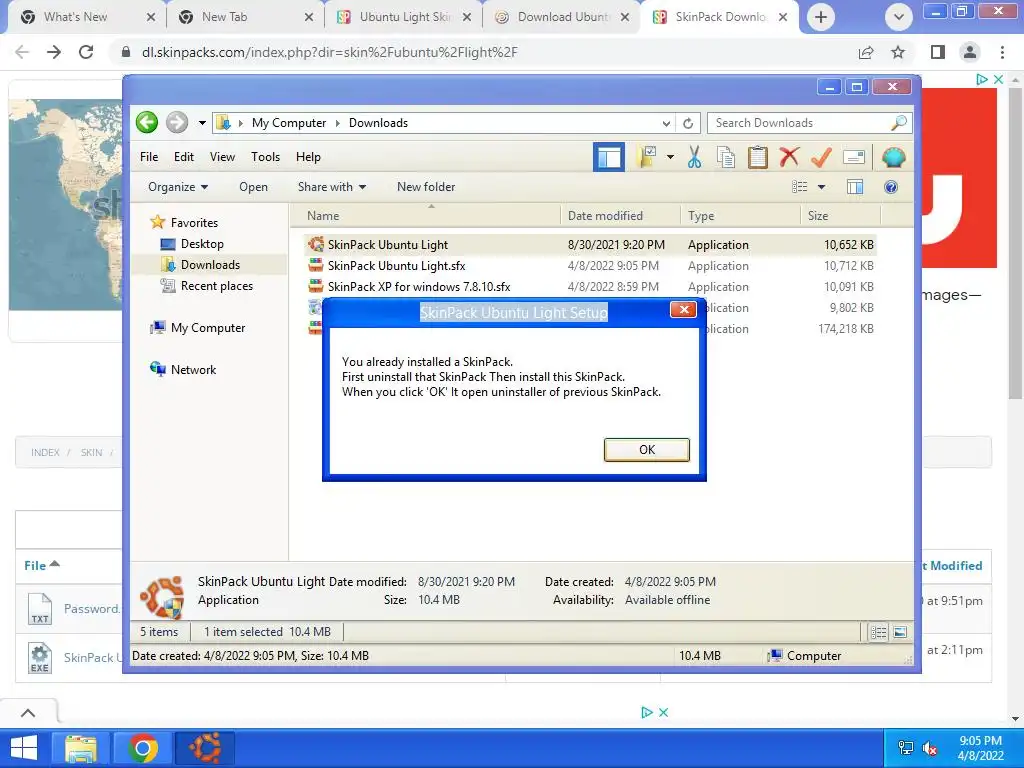Viewport: 1024px width, 768px height.
Task: Click the blue Help question mark icon
Action: click(891, 187)
